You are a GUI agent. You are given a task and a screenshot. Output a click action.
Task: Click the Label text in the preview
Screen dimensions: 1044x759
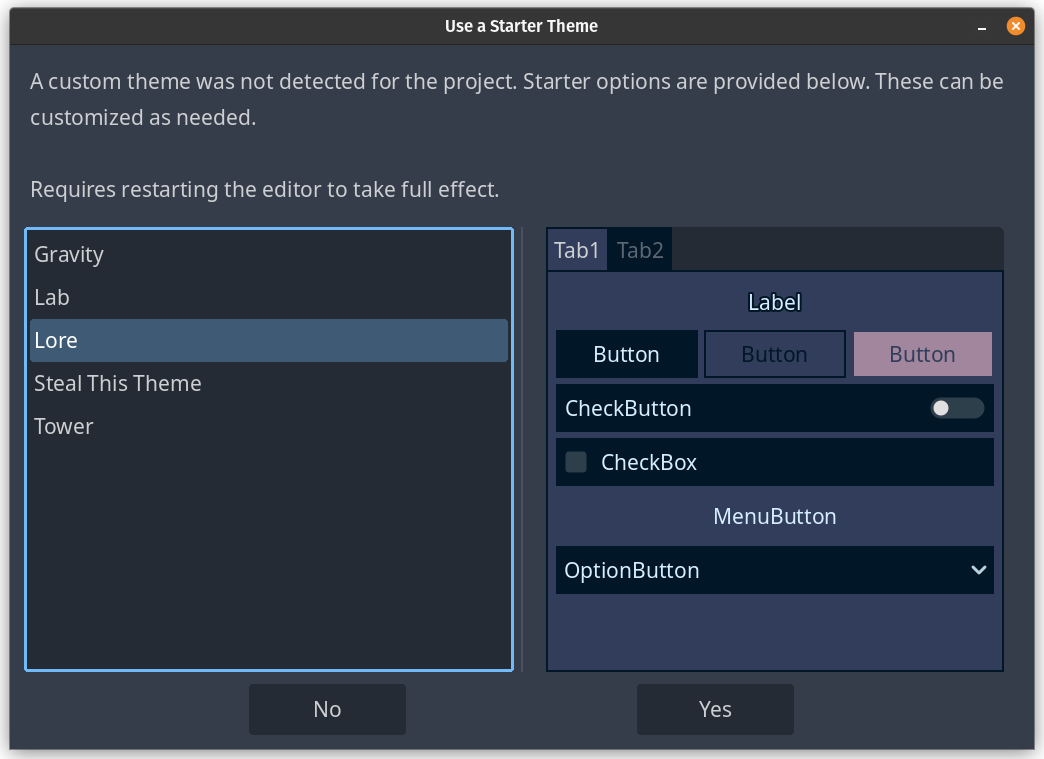[x=774, y=302]
